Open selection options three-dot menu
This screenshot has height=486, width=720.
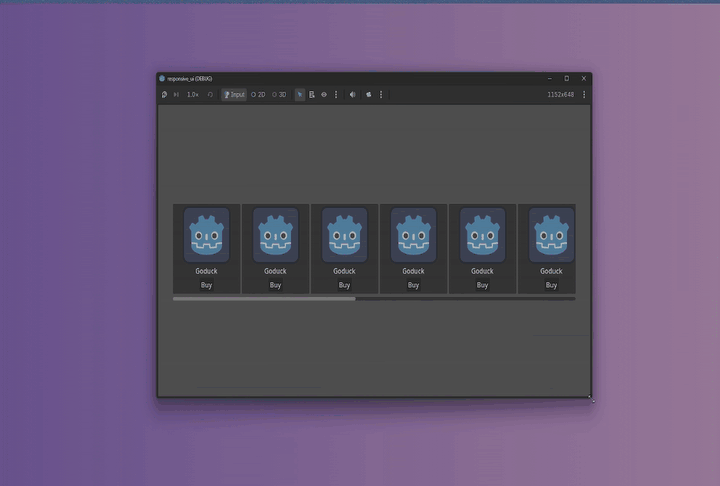tap(336, 95)
